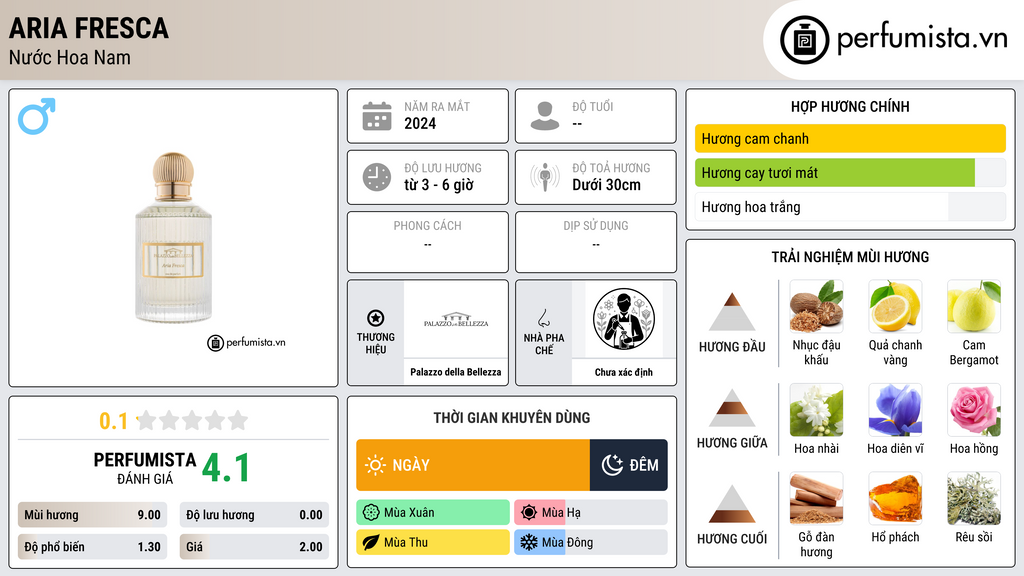This screenshot has width=1024, height=576.
Task: Click the Aria Fresca perfume bottle image
Action: click(x=174, y=238)
